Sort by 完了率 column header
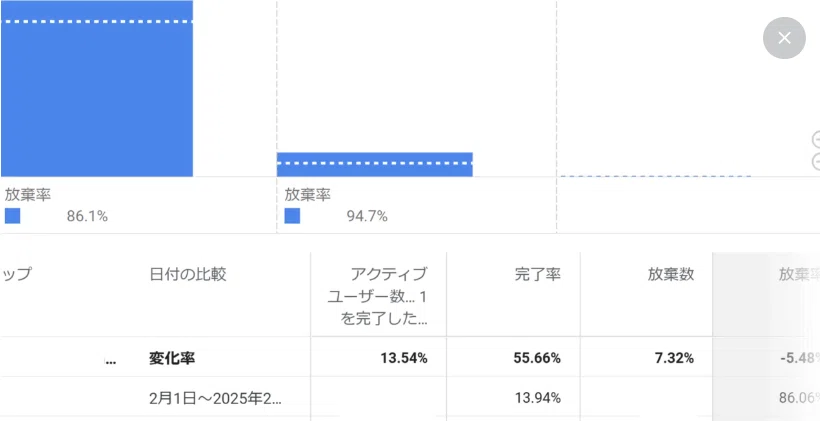The height and width of the screenshot is (421, 820). click(538, 275)
